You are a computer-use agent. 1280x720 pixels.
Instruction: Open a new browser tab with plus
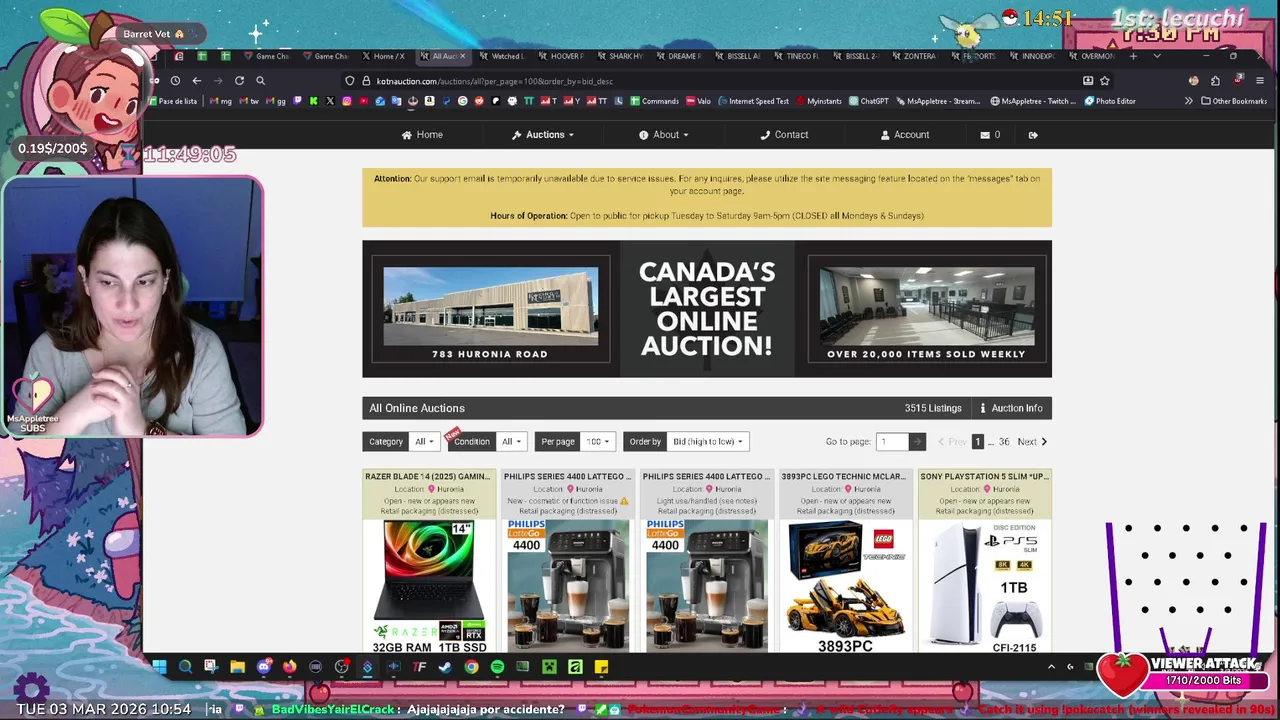1133,56
